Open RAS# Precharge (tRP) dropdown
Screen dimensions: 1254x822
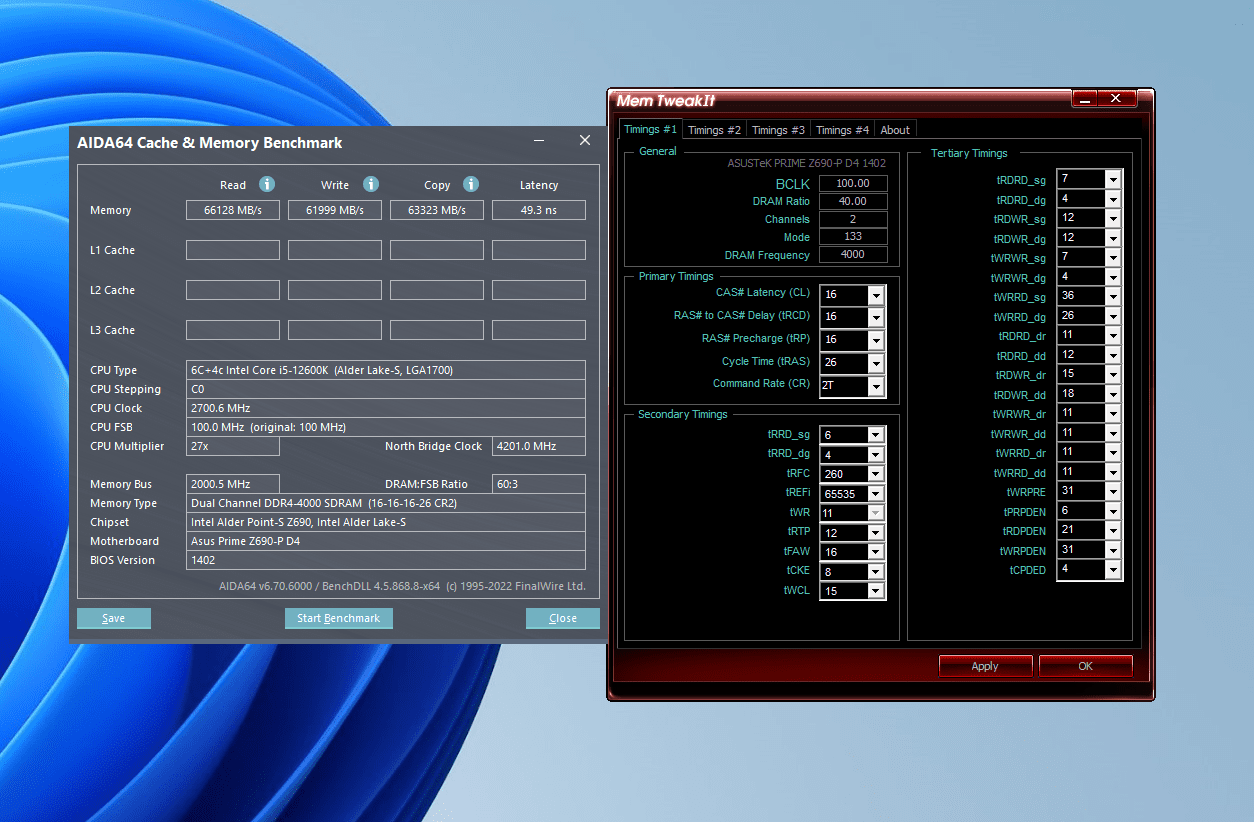[x=876, y=340]
